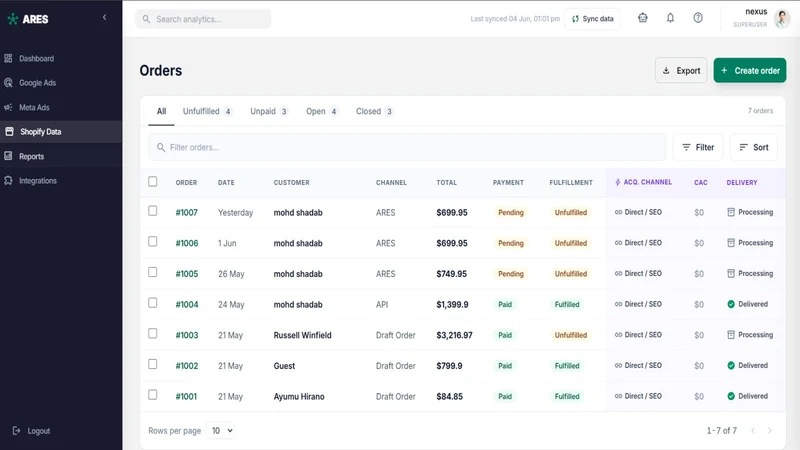Viewport: 800px width, 450px height.
Task: Click customer Russell Winfield
Action: (303, 335)
